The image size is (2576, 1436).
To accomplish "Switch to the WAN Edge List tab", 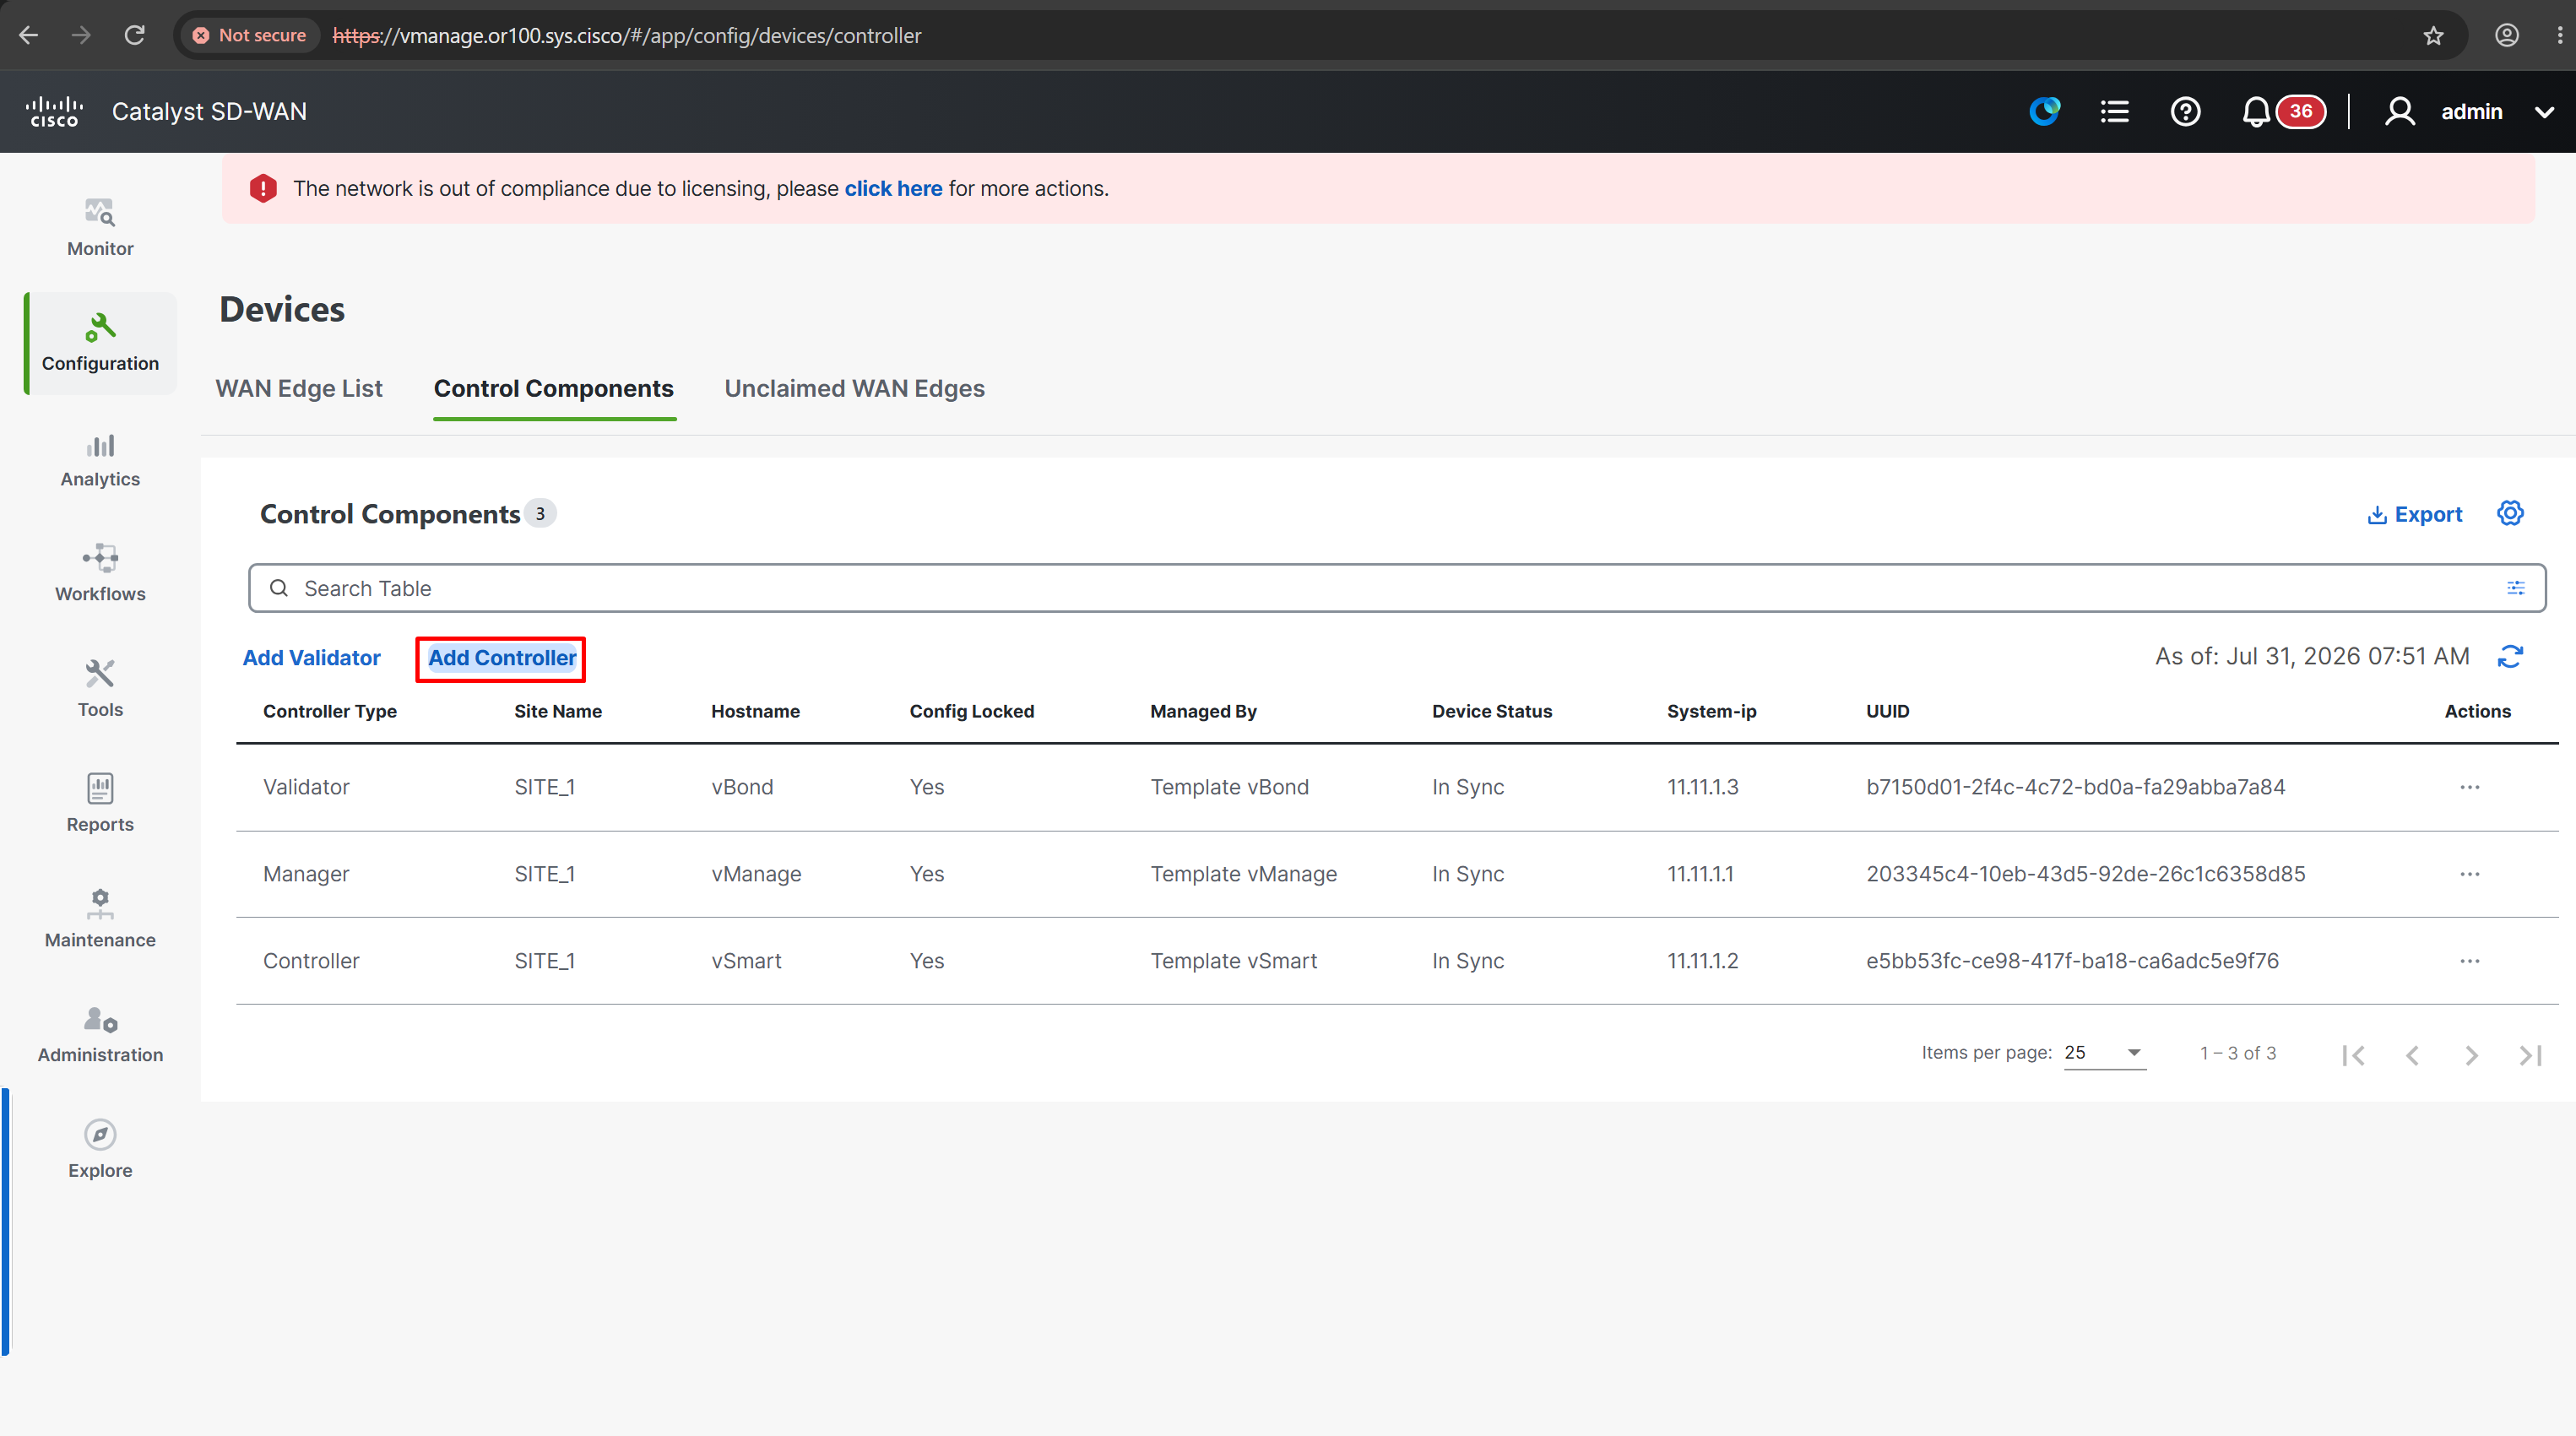I will click(x=299, y=388).
